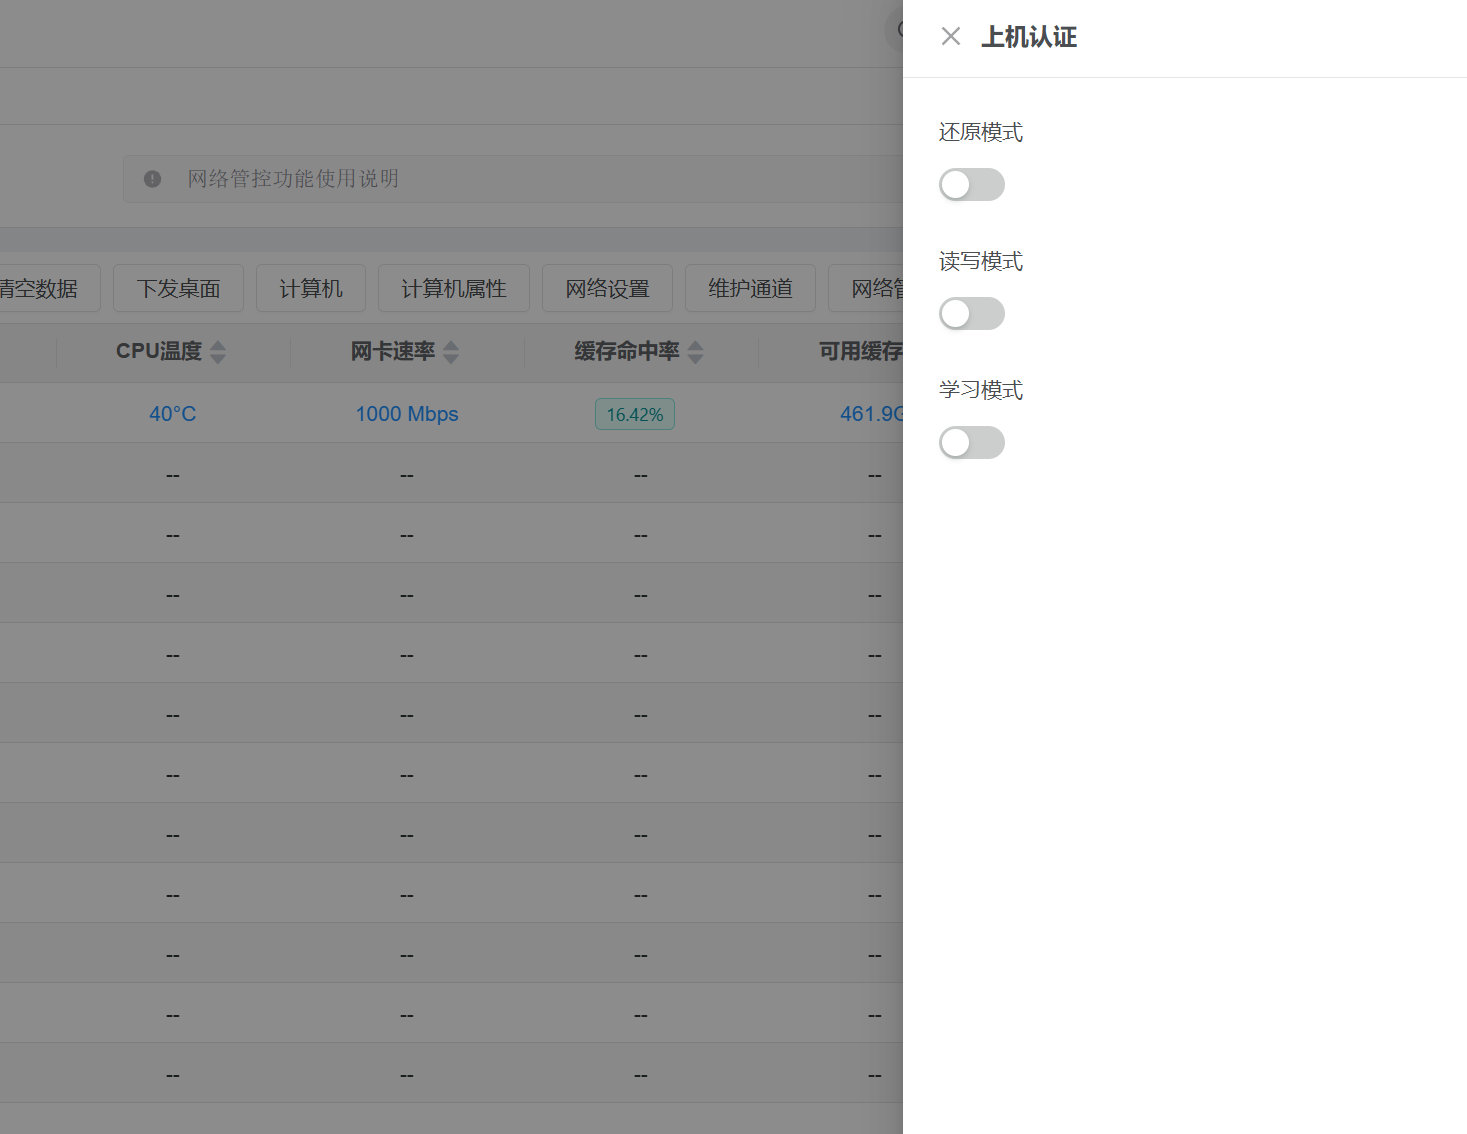This screenshot has height=1134, width=1467.
Task: Click the info icon before 网络管控功能使用说明
Action: click(152, 178)
